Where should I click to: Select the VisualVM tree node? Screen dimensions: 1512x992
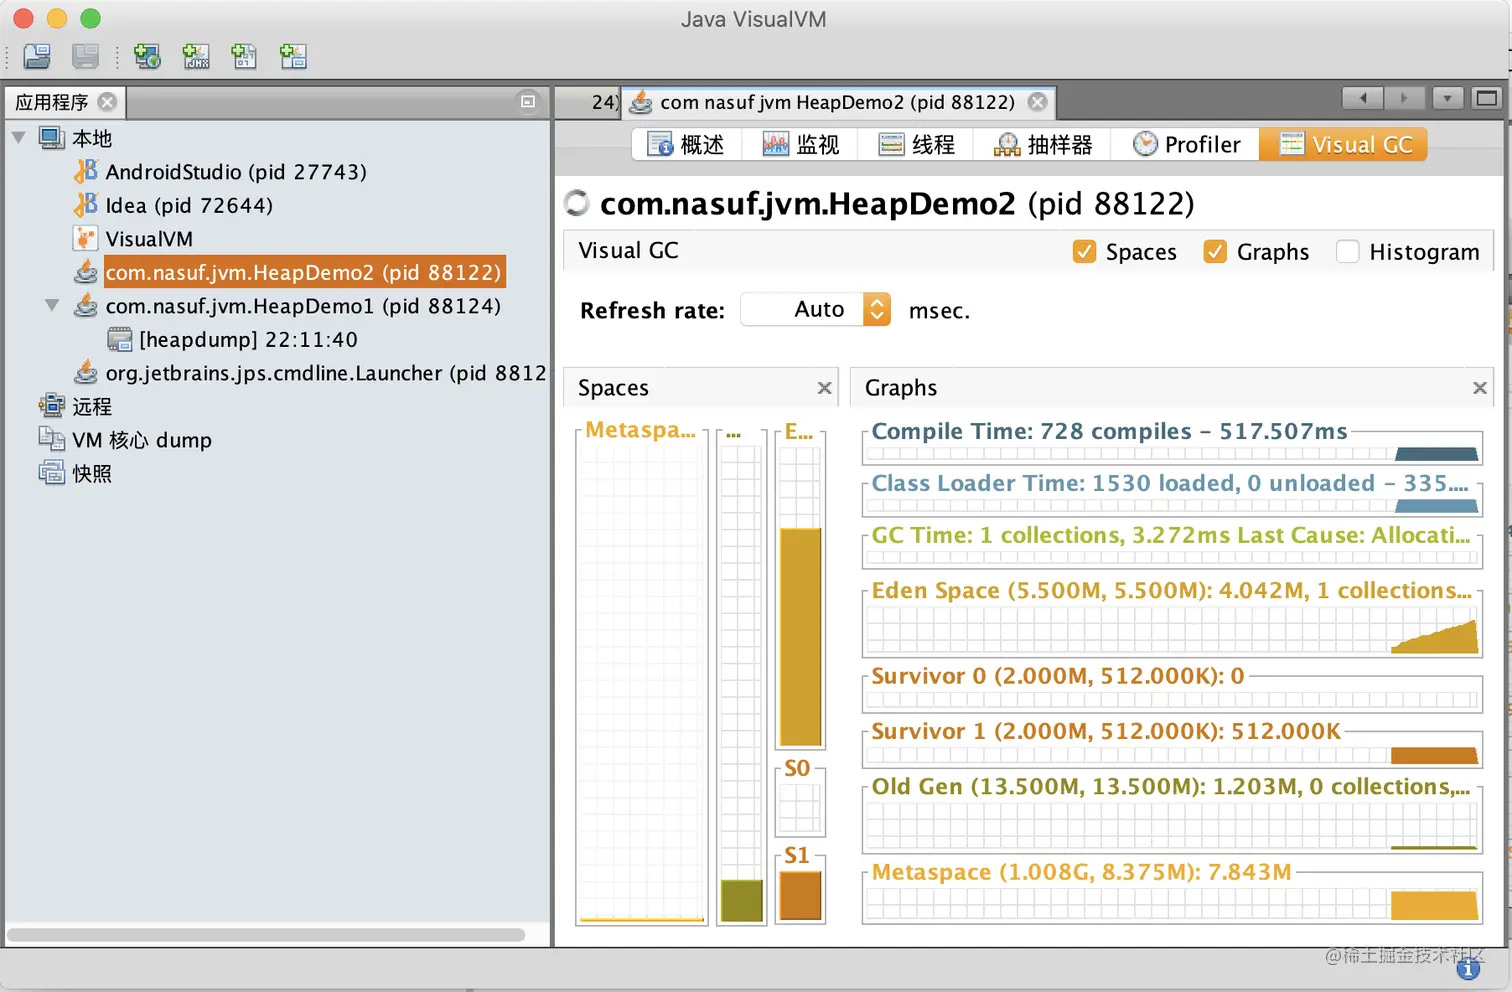tap(149, 239)
